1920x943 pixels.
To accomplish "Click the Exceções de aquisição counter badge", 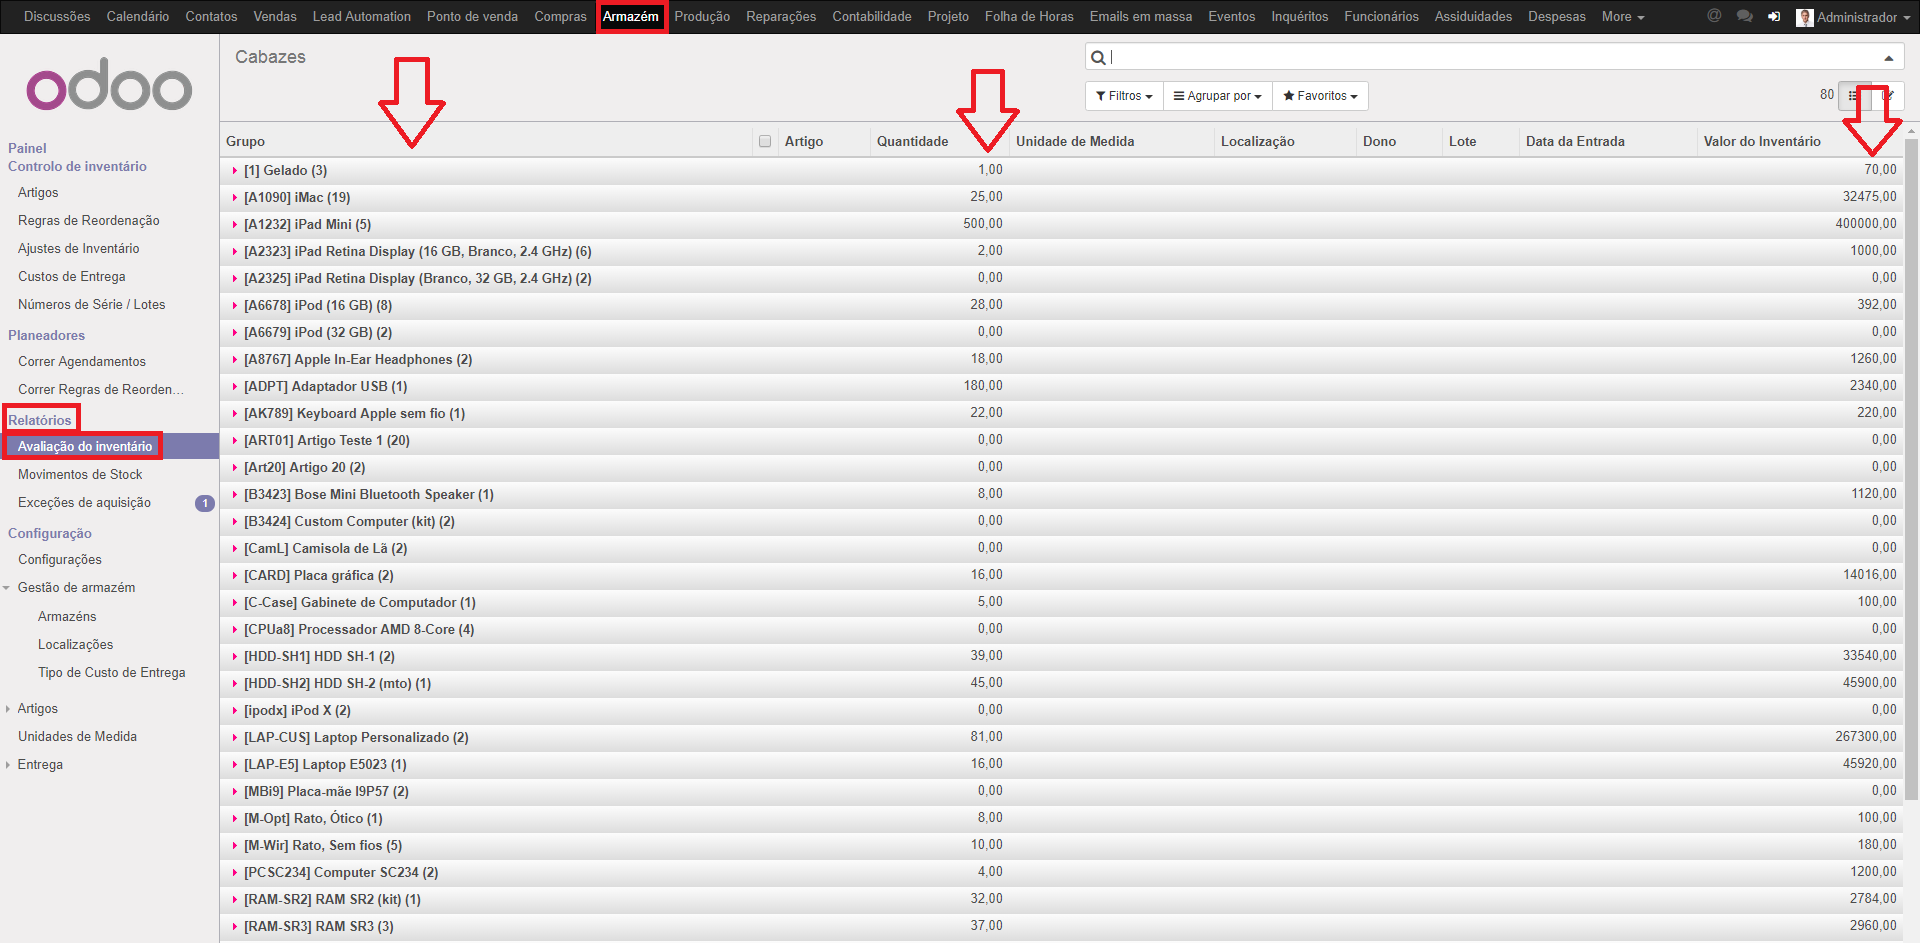I will (204, 503).
